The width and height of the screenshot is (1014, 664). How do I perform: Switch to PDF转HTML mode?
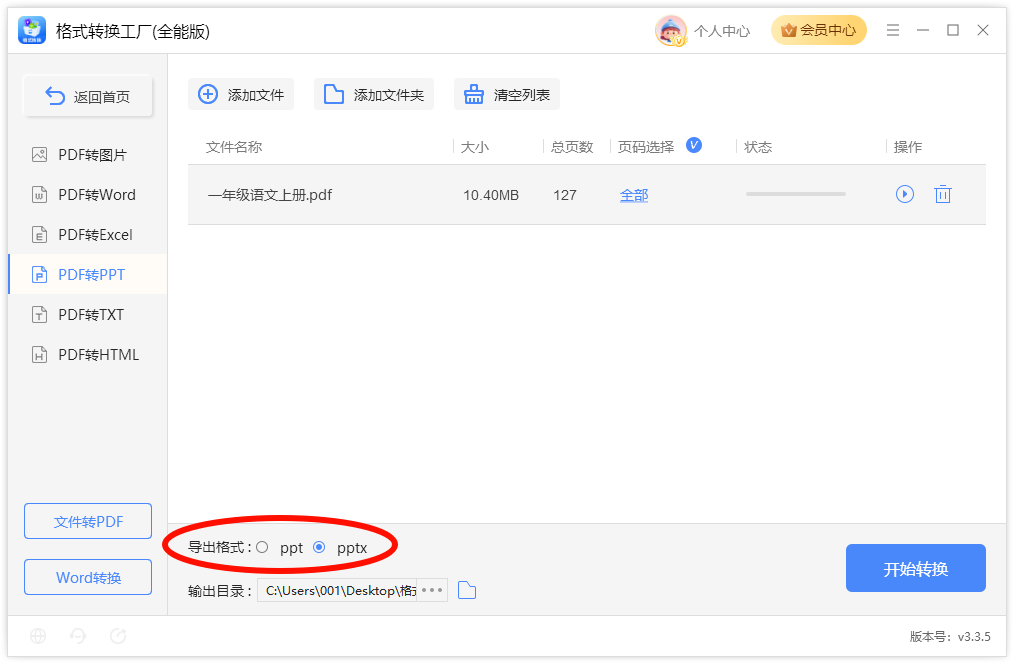pos(87,355)
